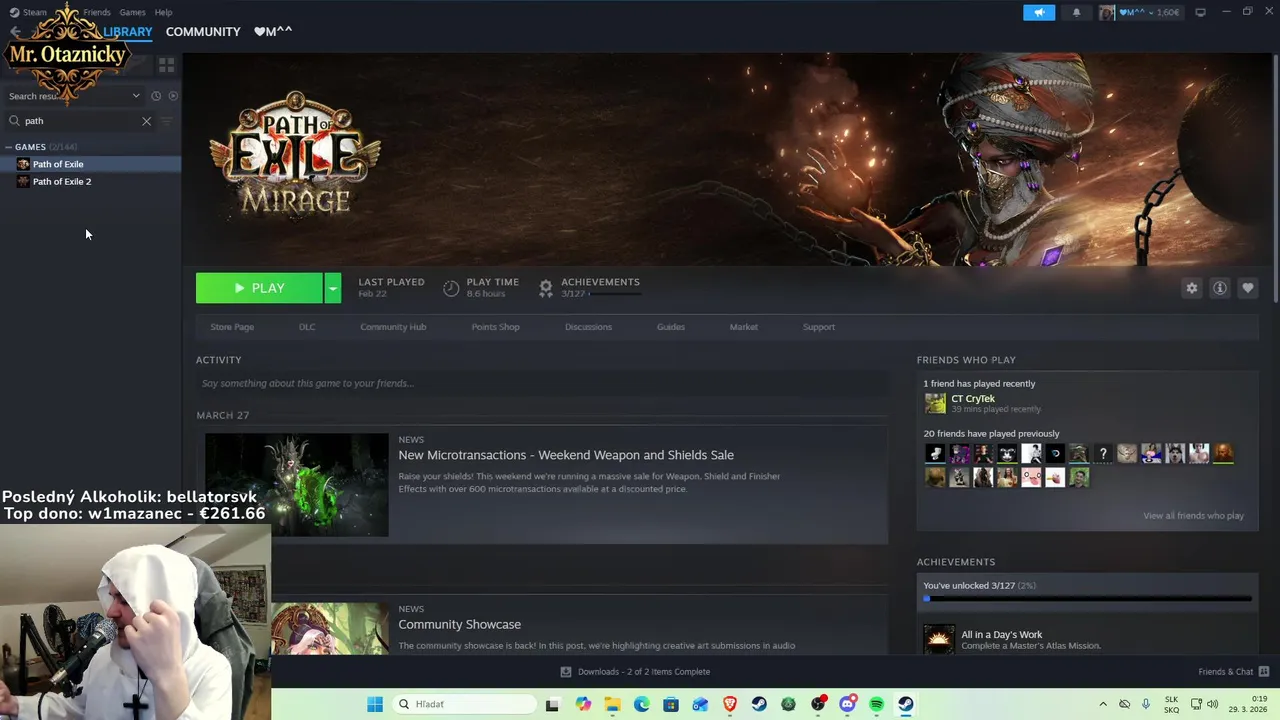The image size is (1280, 720).
Task: Switch library to grid collections view
Action: pyautogui.click(x=166, y=65)
